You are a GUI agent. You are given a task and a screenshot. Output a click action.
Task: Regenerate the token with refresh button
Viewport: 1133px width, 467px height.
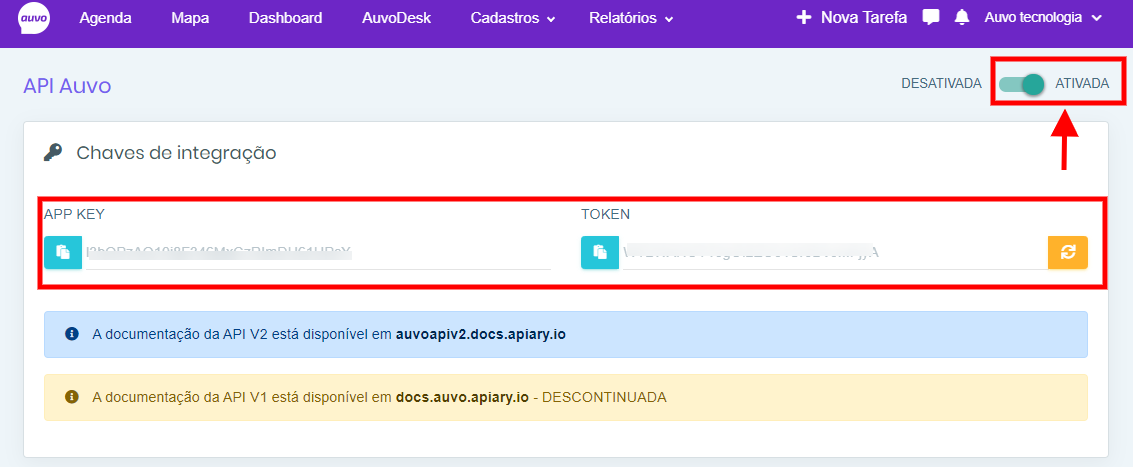pos(1067,252)
